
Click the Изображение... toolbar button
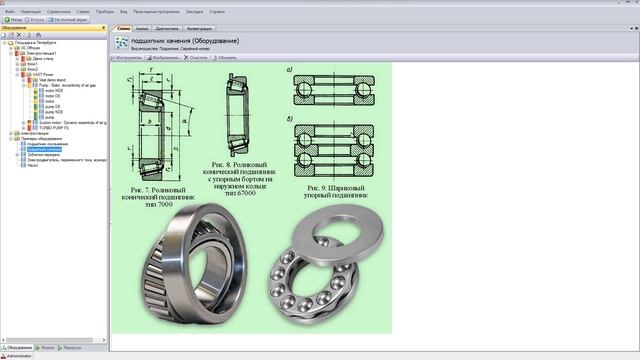point(164,58)
